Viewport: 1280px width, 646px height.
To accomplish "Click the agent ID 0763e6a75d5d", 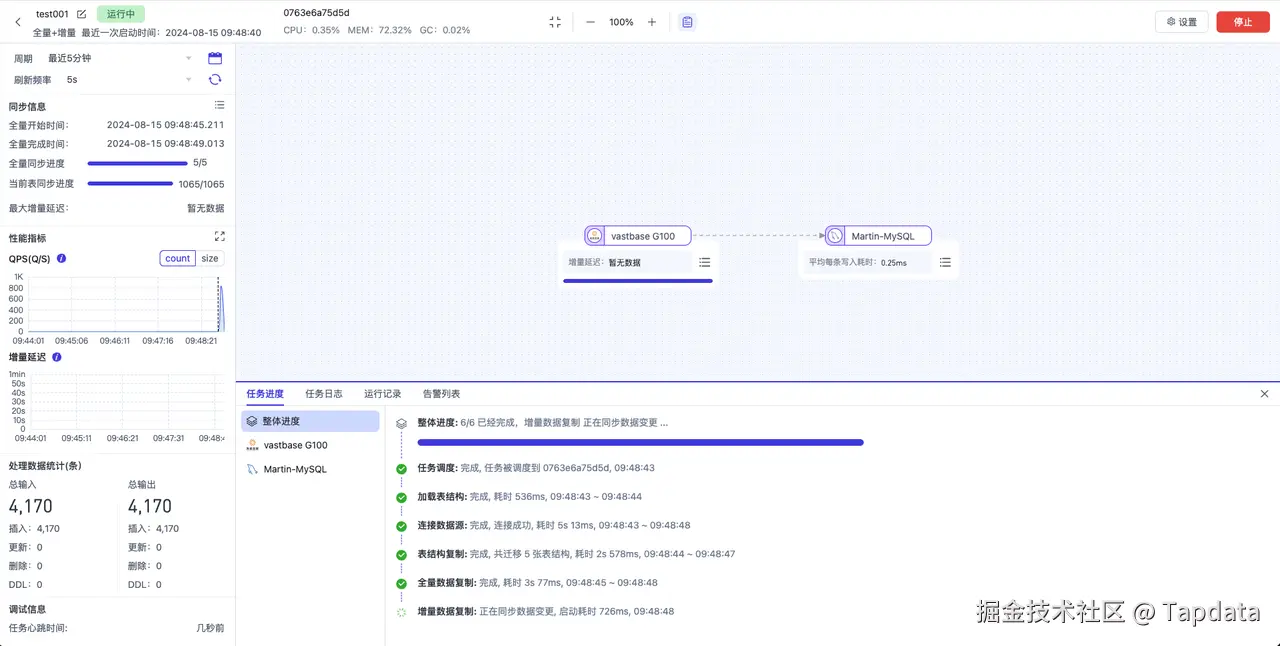I will 317,13.
